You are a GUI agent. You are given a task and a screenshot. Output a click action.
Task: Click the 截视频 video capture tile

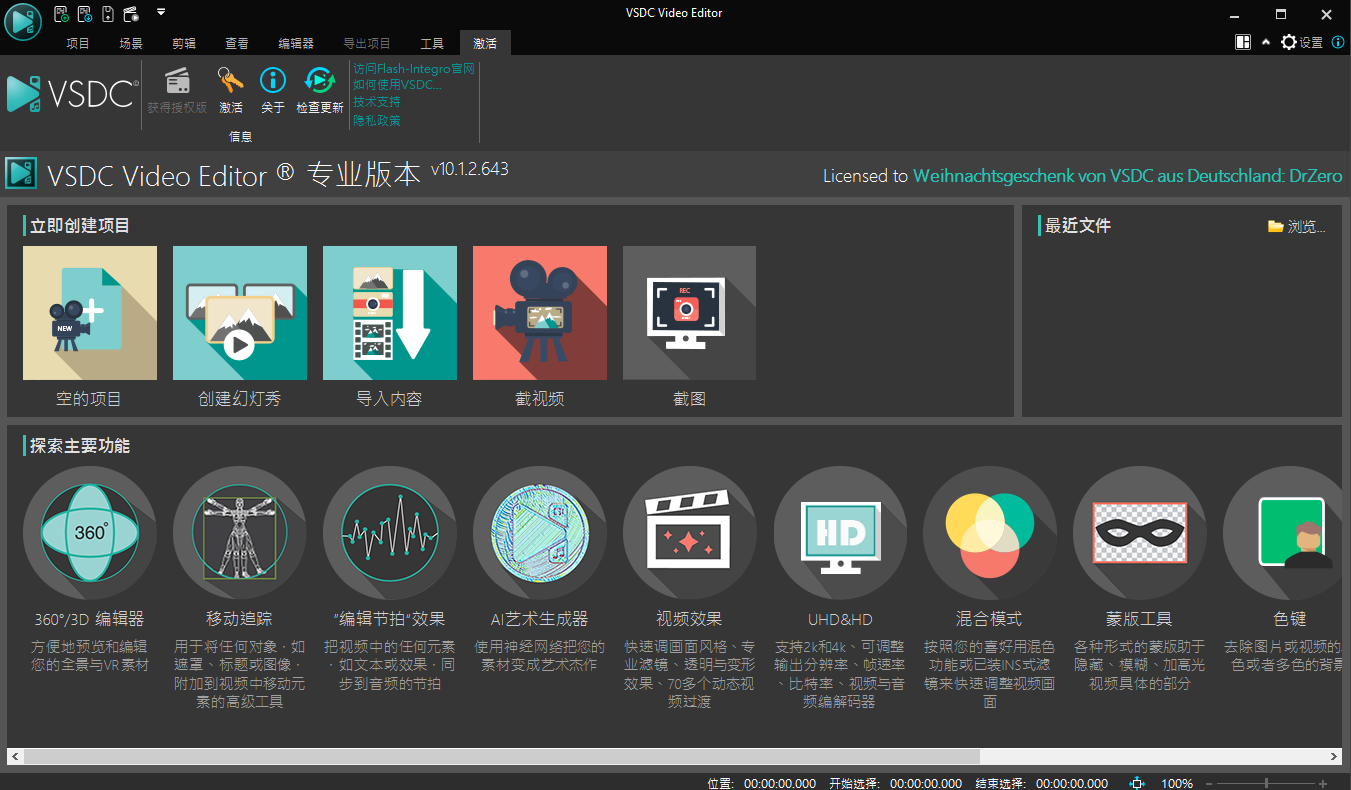[x=540, y=313]
